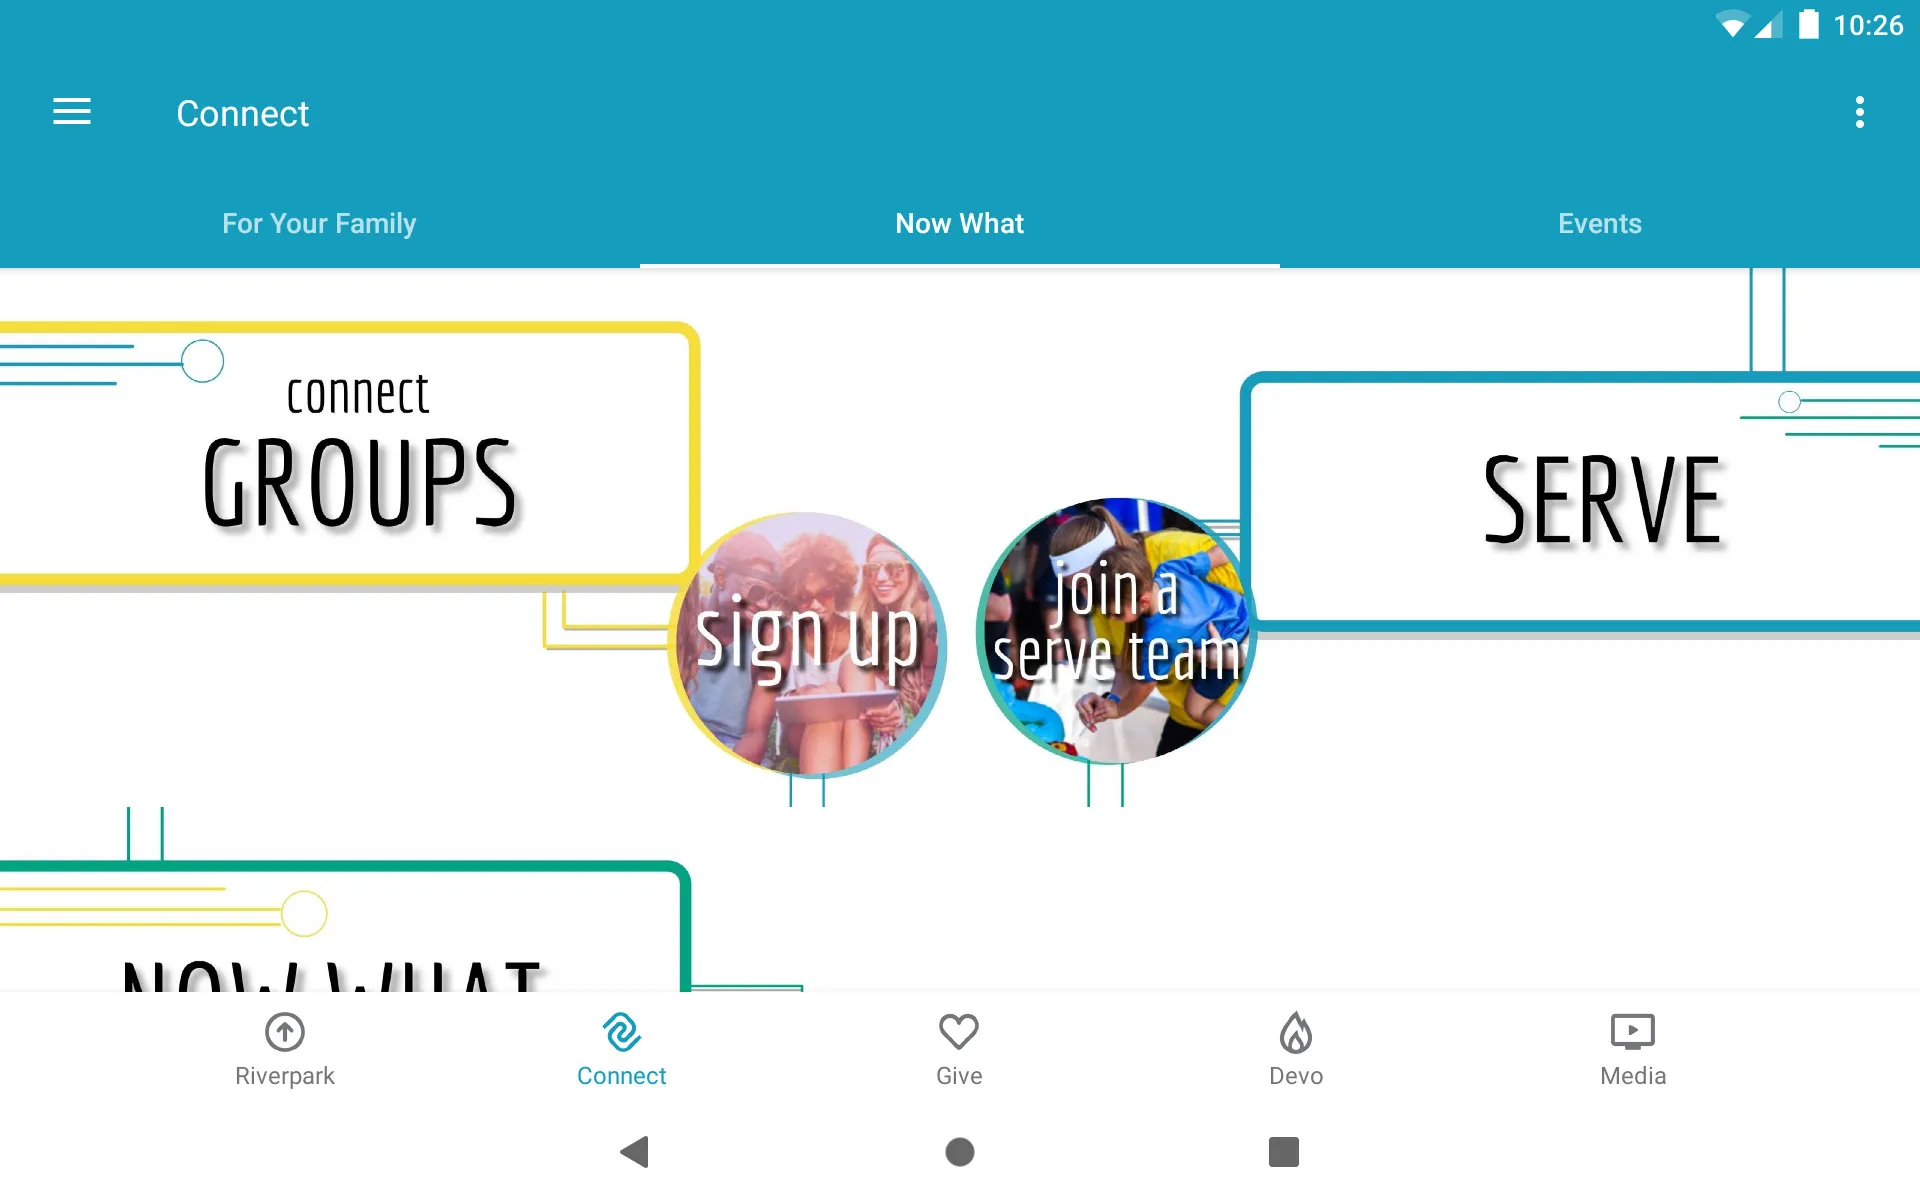Tap the three-dot overflow menu icon
The height and width of the screenshot is (1200, 1920).
(1862, 113)
